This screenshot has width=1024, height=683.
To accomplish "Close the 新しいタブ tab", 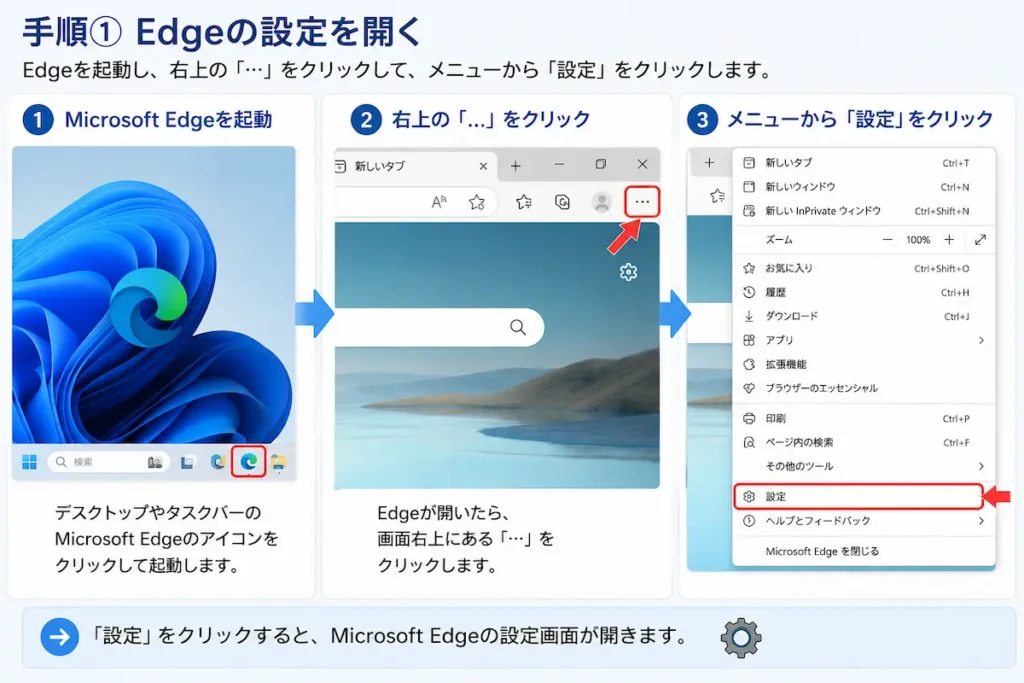I will click(483, 166).
